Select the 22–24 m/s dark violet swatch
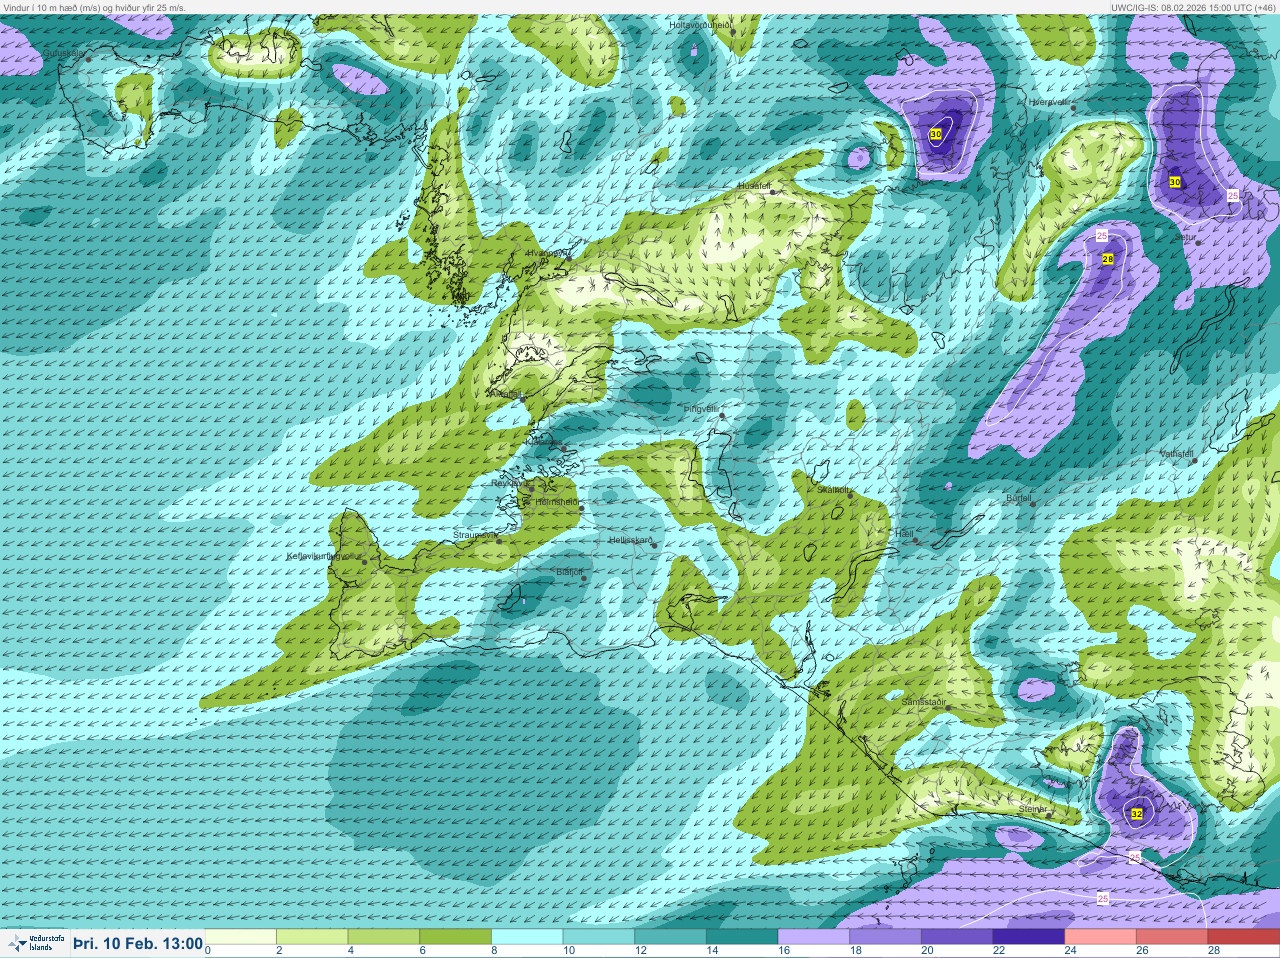 tap(1029, 937)
